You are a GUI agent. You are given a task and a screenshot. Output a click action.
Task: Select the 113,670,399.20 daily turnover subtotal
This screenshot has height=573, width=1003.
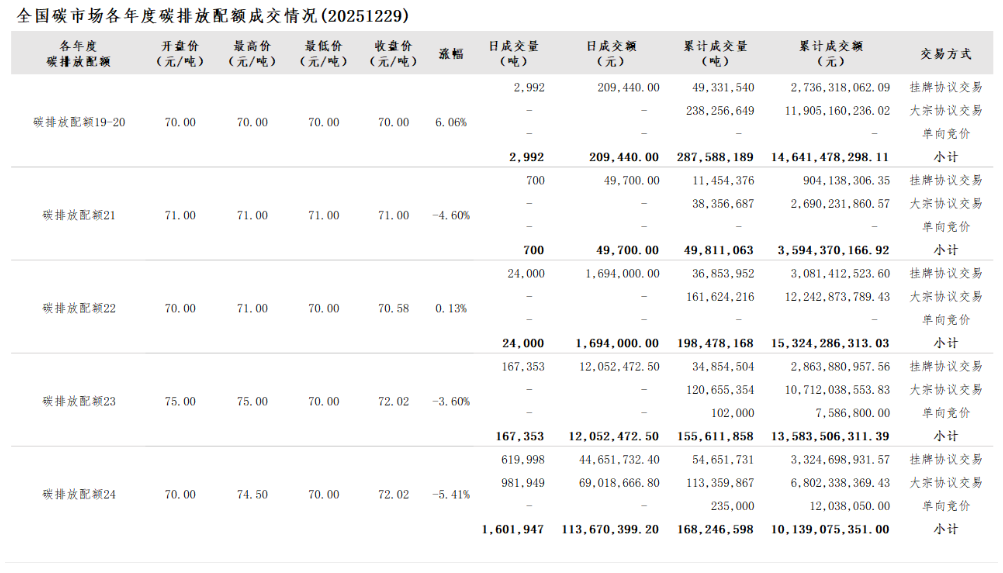click(611, 529)
